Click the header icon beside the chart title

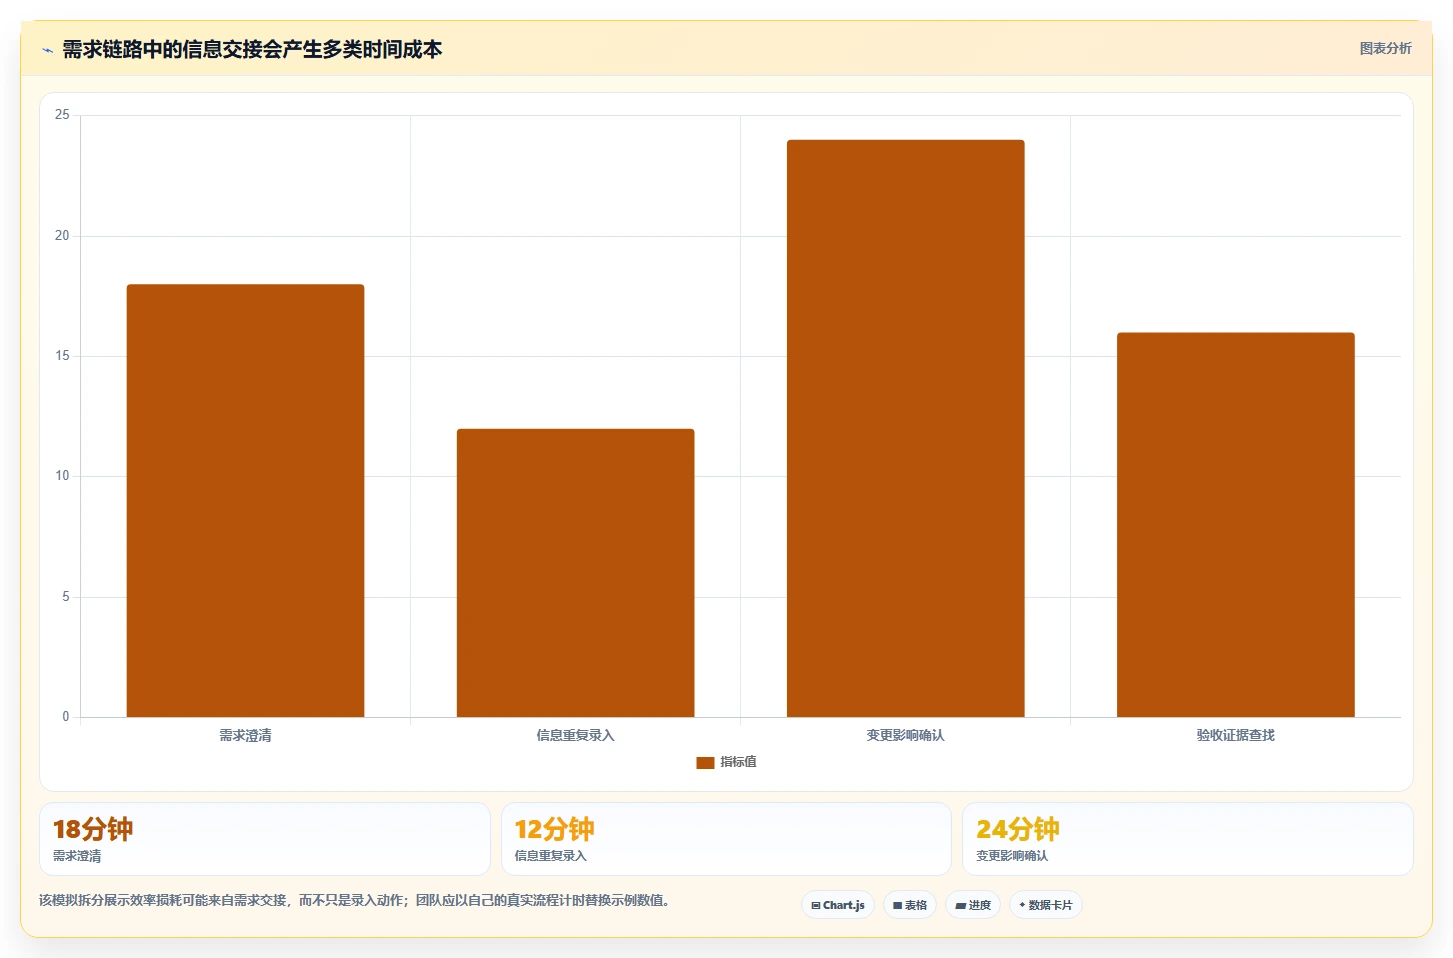[47, 50]
